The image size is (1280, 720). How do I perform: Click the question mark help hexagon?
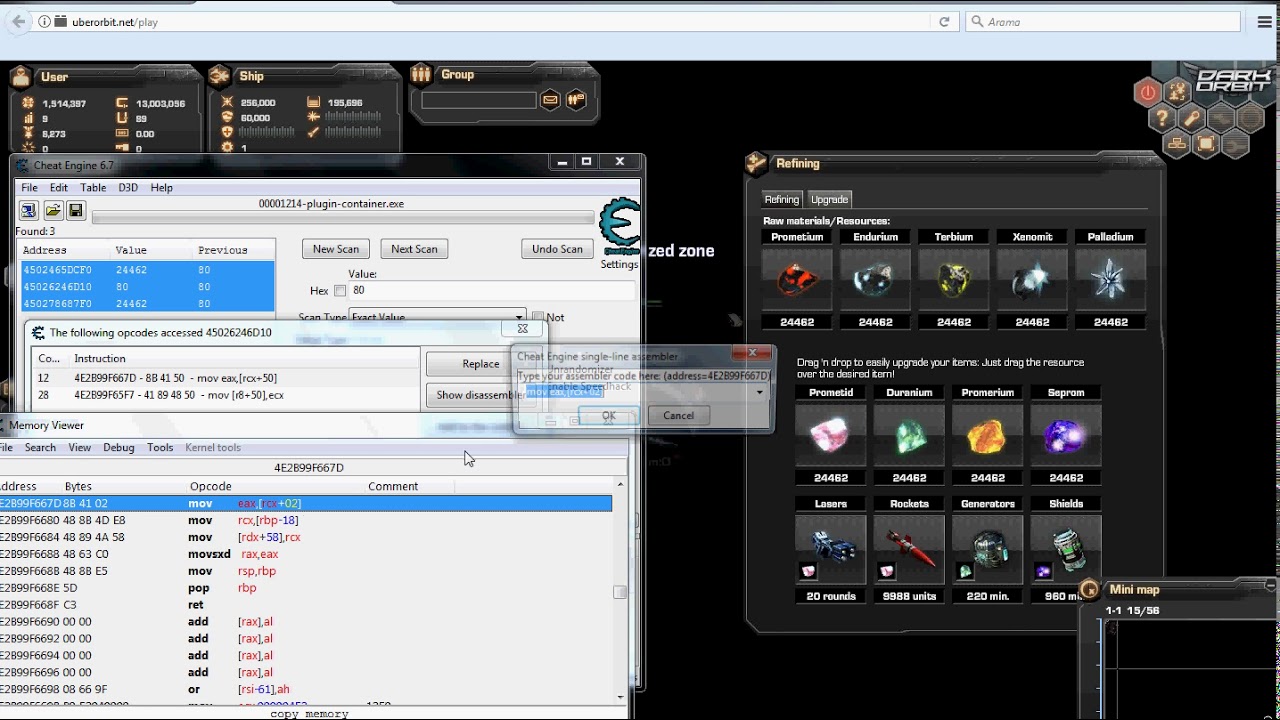(x=1163, y=119)
